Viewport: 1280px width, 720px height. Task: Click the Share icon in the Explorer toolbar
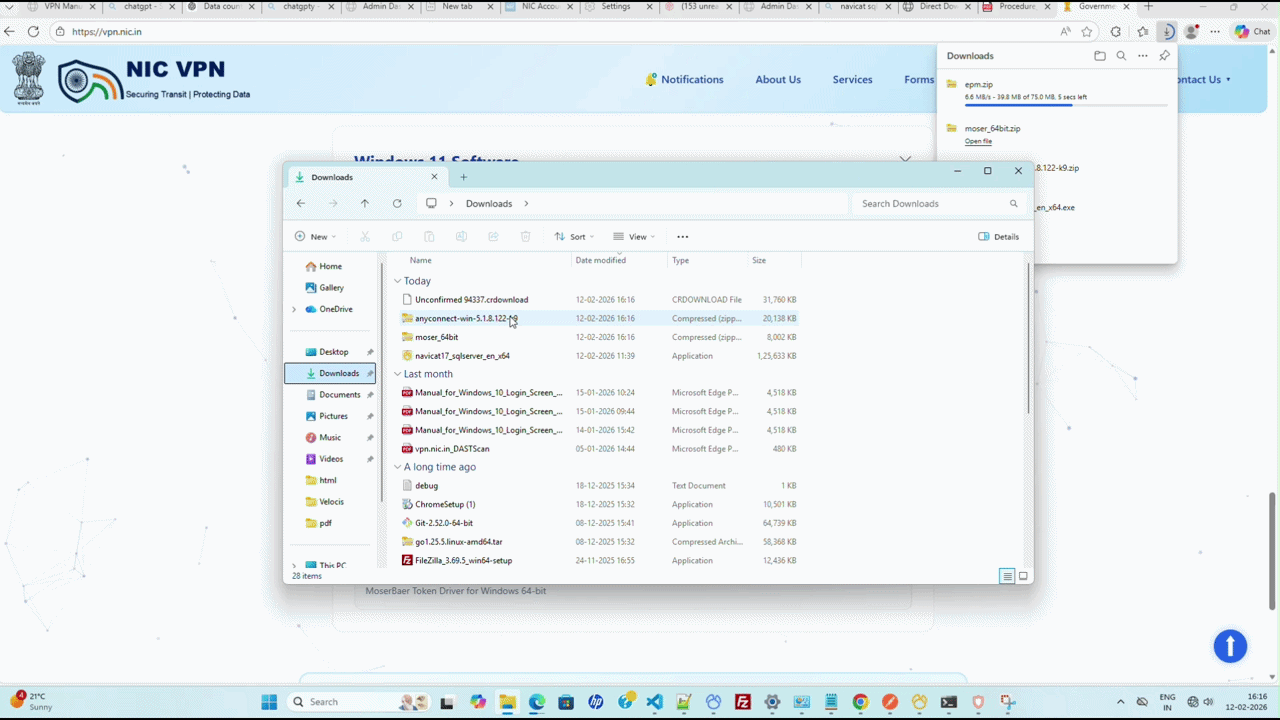[493, 236]
